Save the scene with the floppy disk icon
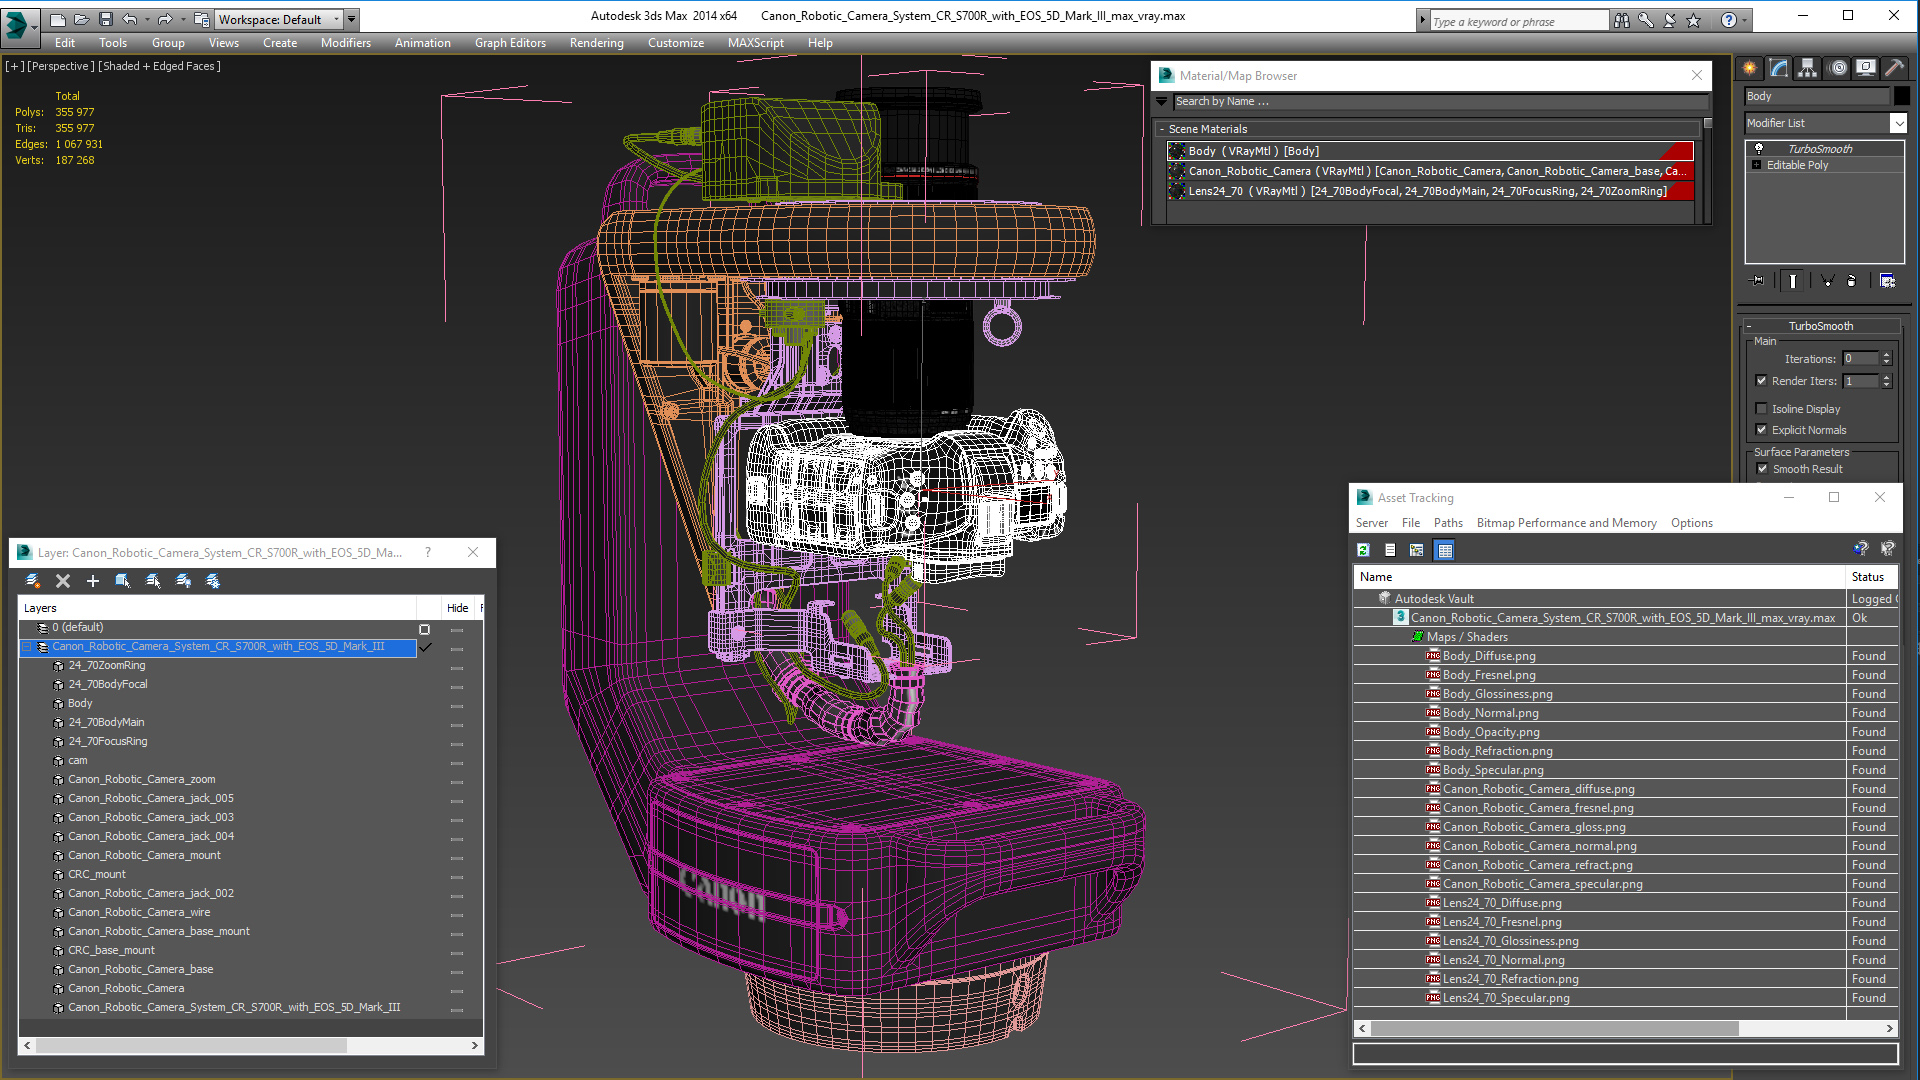 pyautogui.click(x=105, y=19)
